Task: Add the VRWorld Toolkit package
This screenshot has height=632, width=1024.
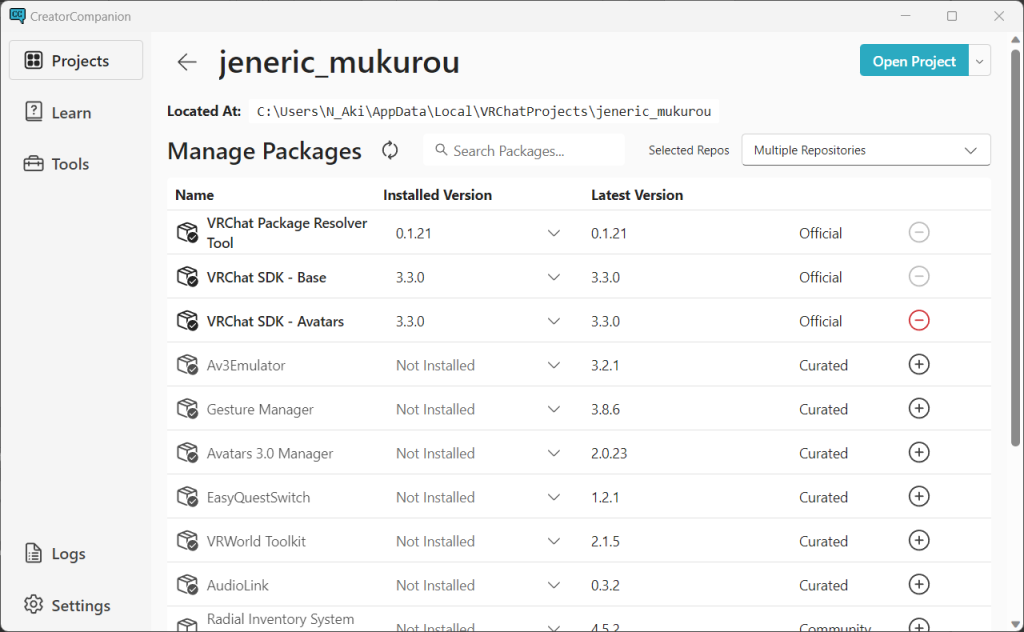Action: click(x=919, y=541)
